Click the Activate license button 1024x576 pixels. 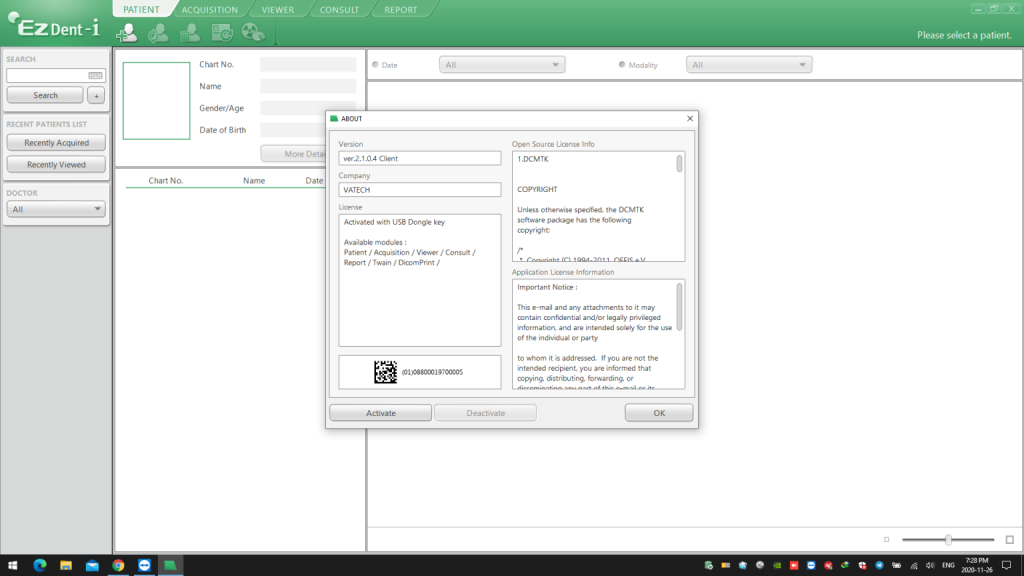380,413
